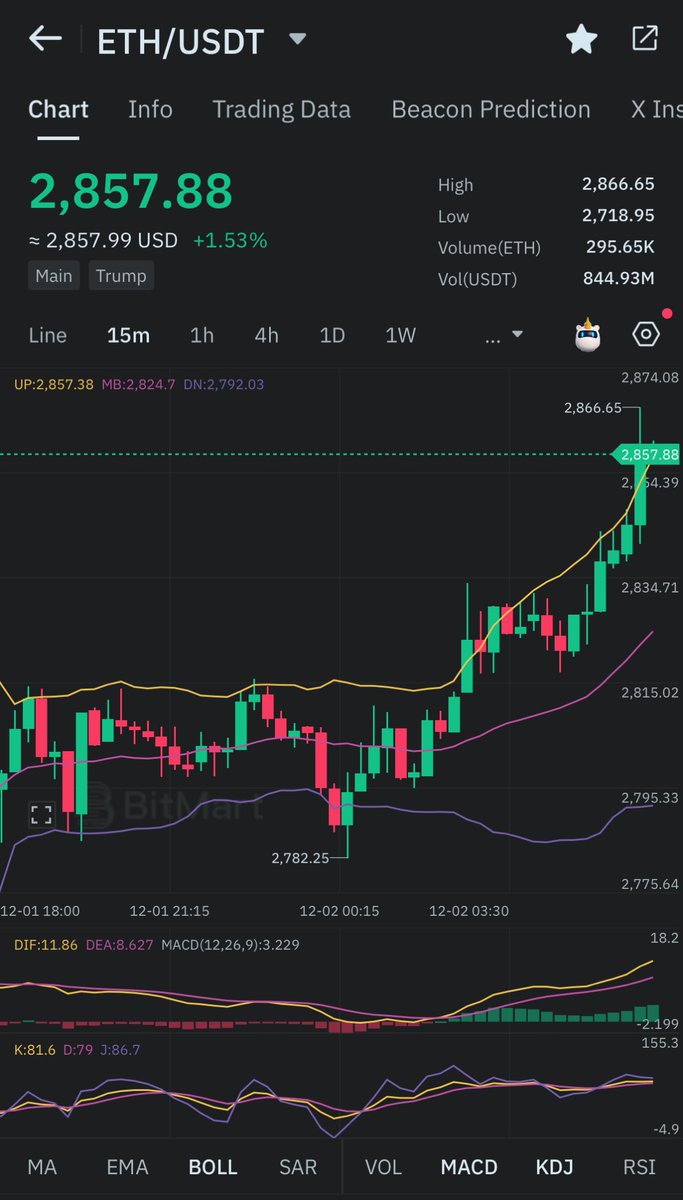The image size is (683, 1200).
Task: Click the 2,815.02 price axis label
Action: (650, 692)
